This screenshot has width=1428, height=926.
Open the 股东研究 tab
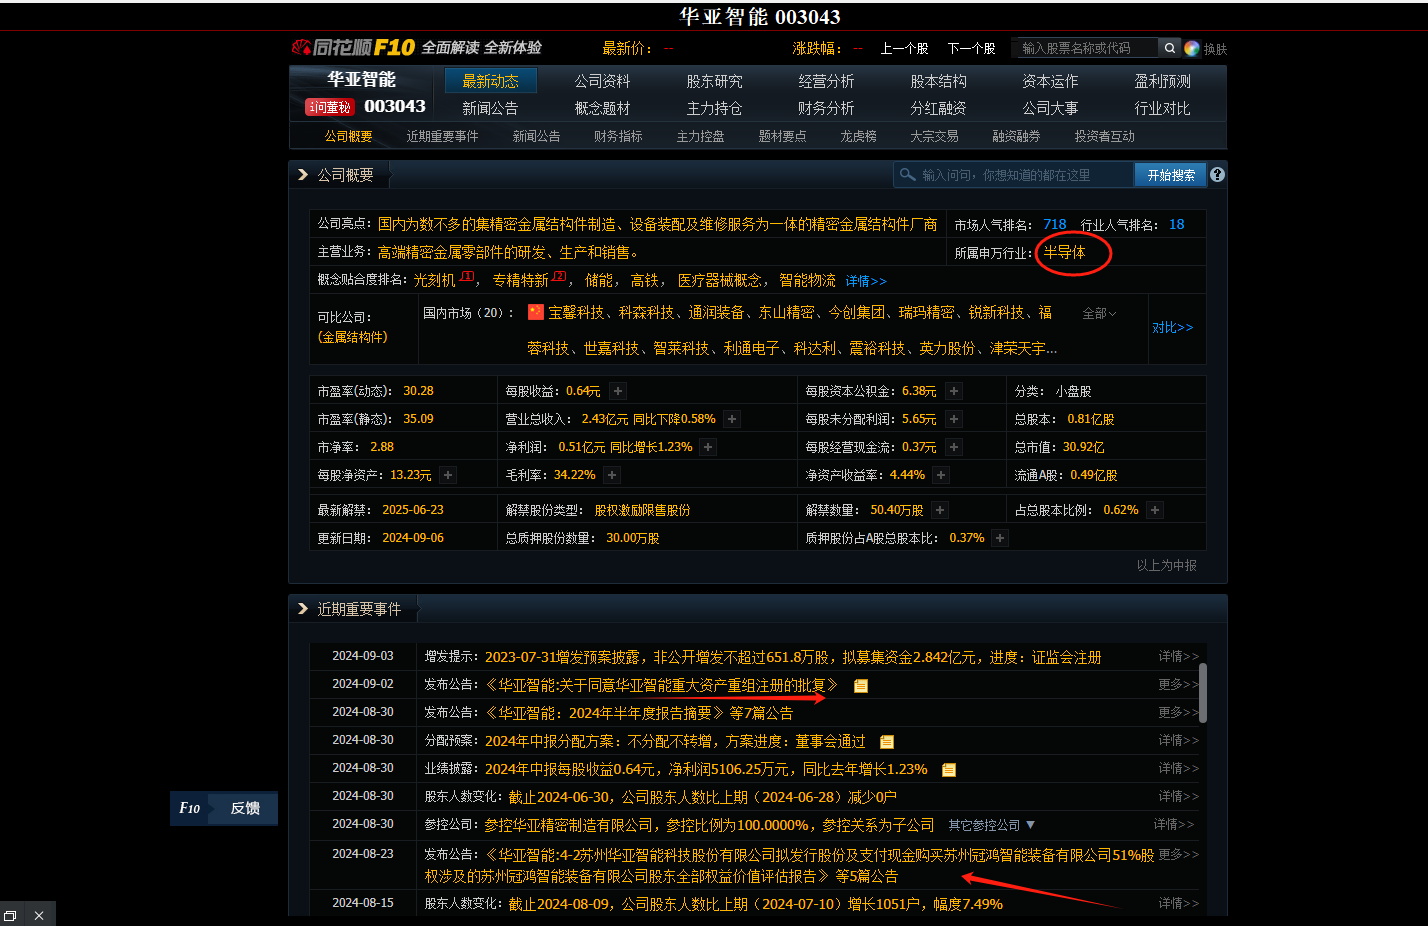pos(714,81)
